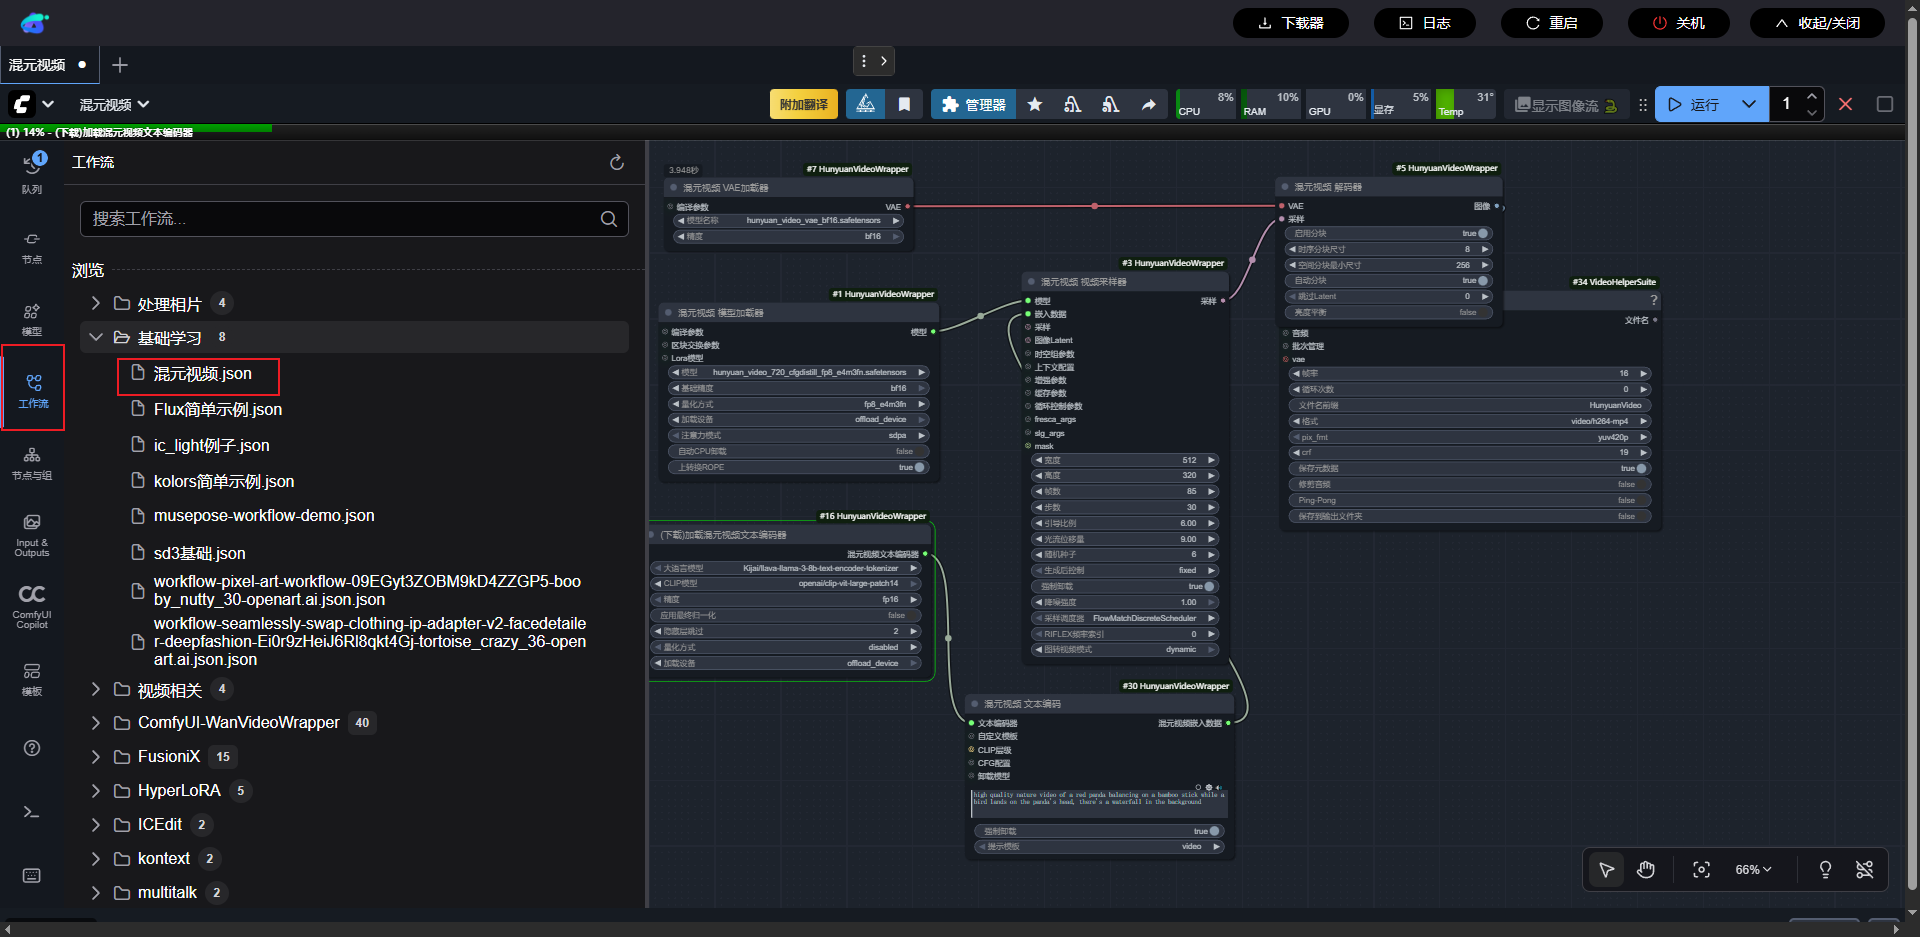Open the 混元视频 breadcrumb dropdown
Image resolution: width=1920 pixels, height=937 pixels.
click(114, 104)
